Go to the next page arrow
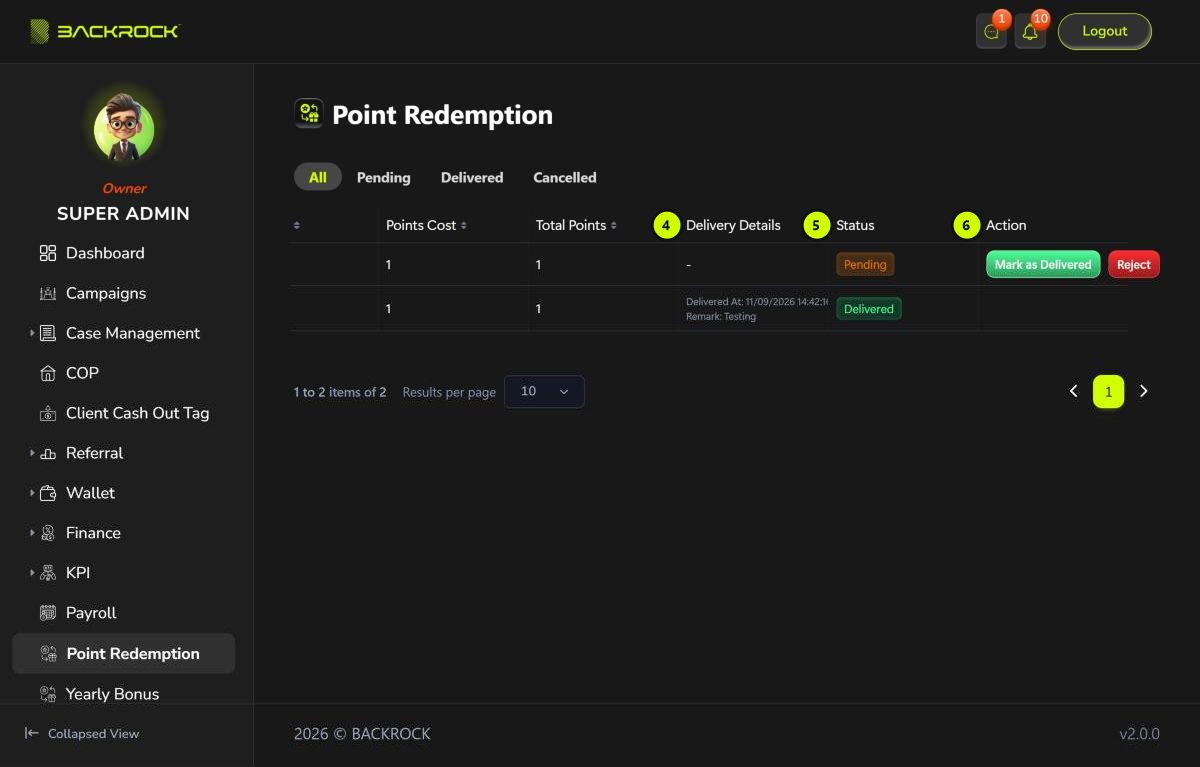 pyautogui.click(x=1144, y=392)
